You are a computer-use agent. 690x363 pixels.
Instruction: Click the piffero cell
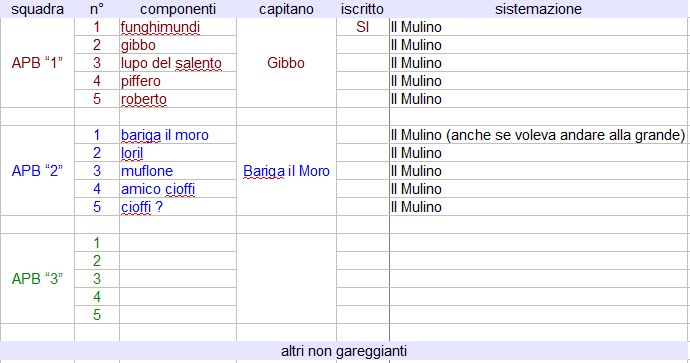(x=178, y=81)
